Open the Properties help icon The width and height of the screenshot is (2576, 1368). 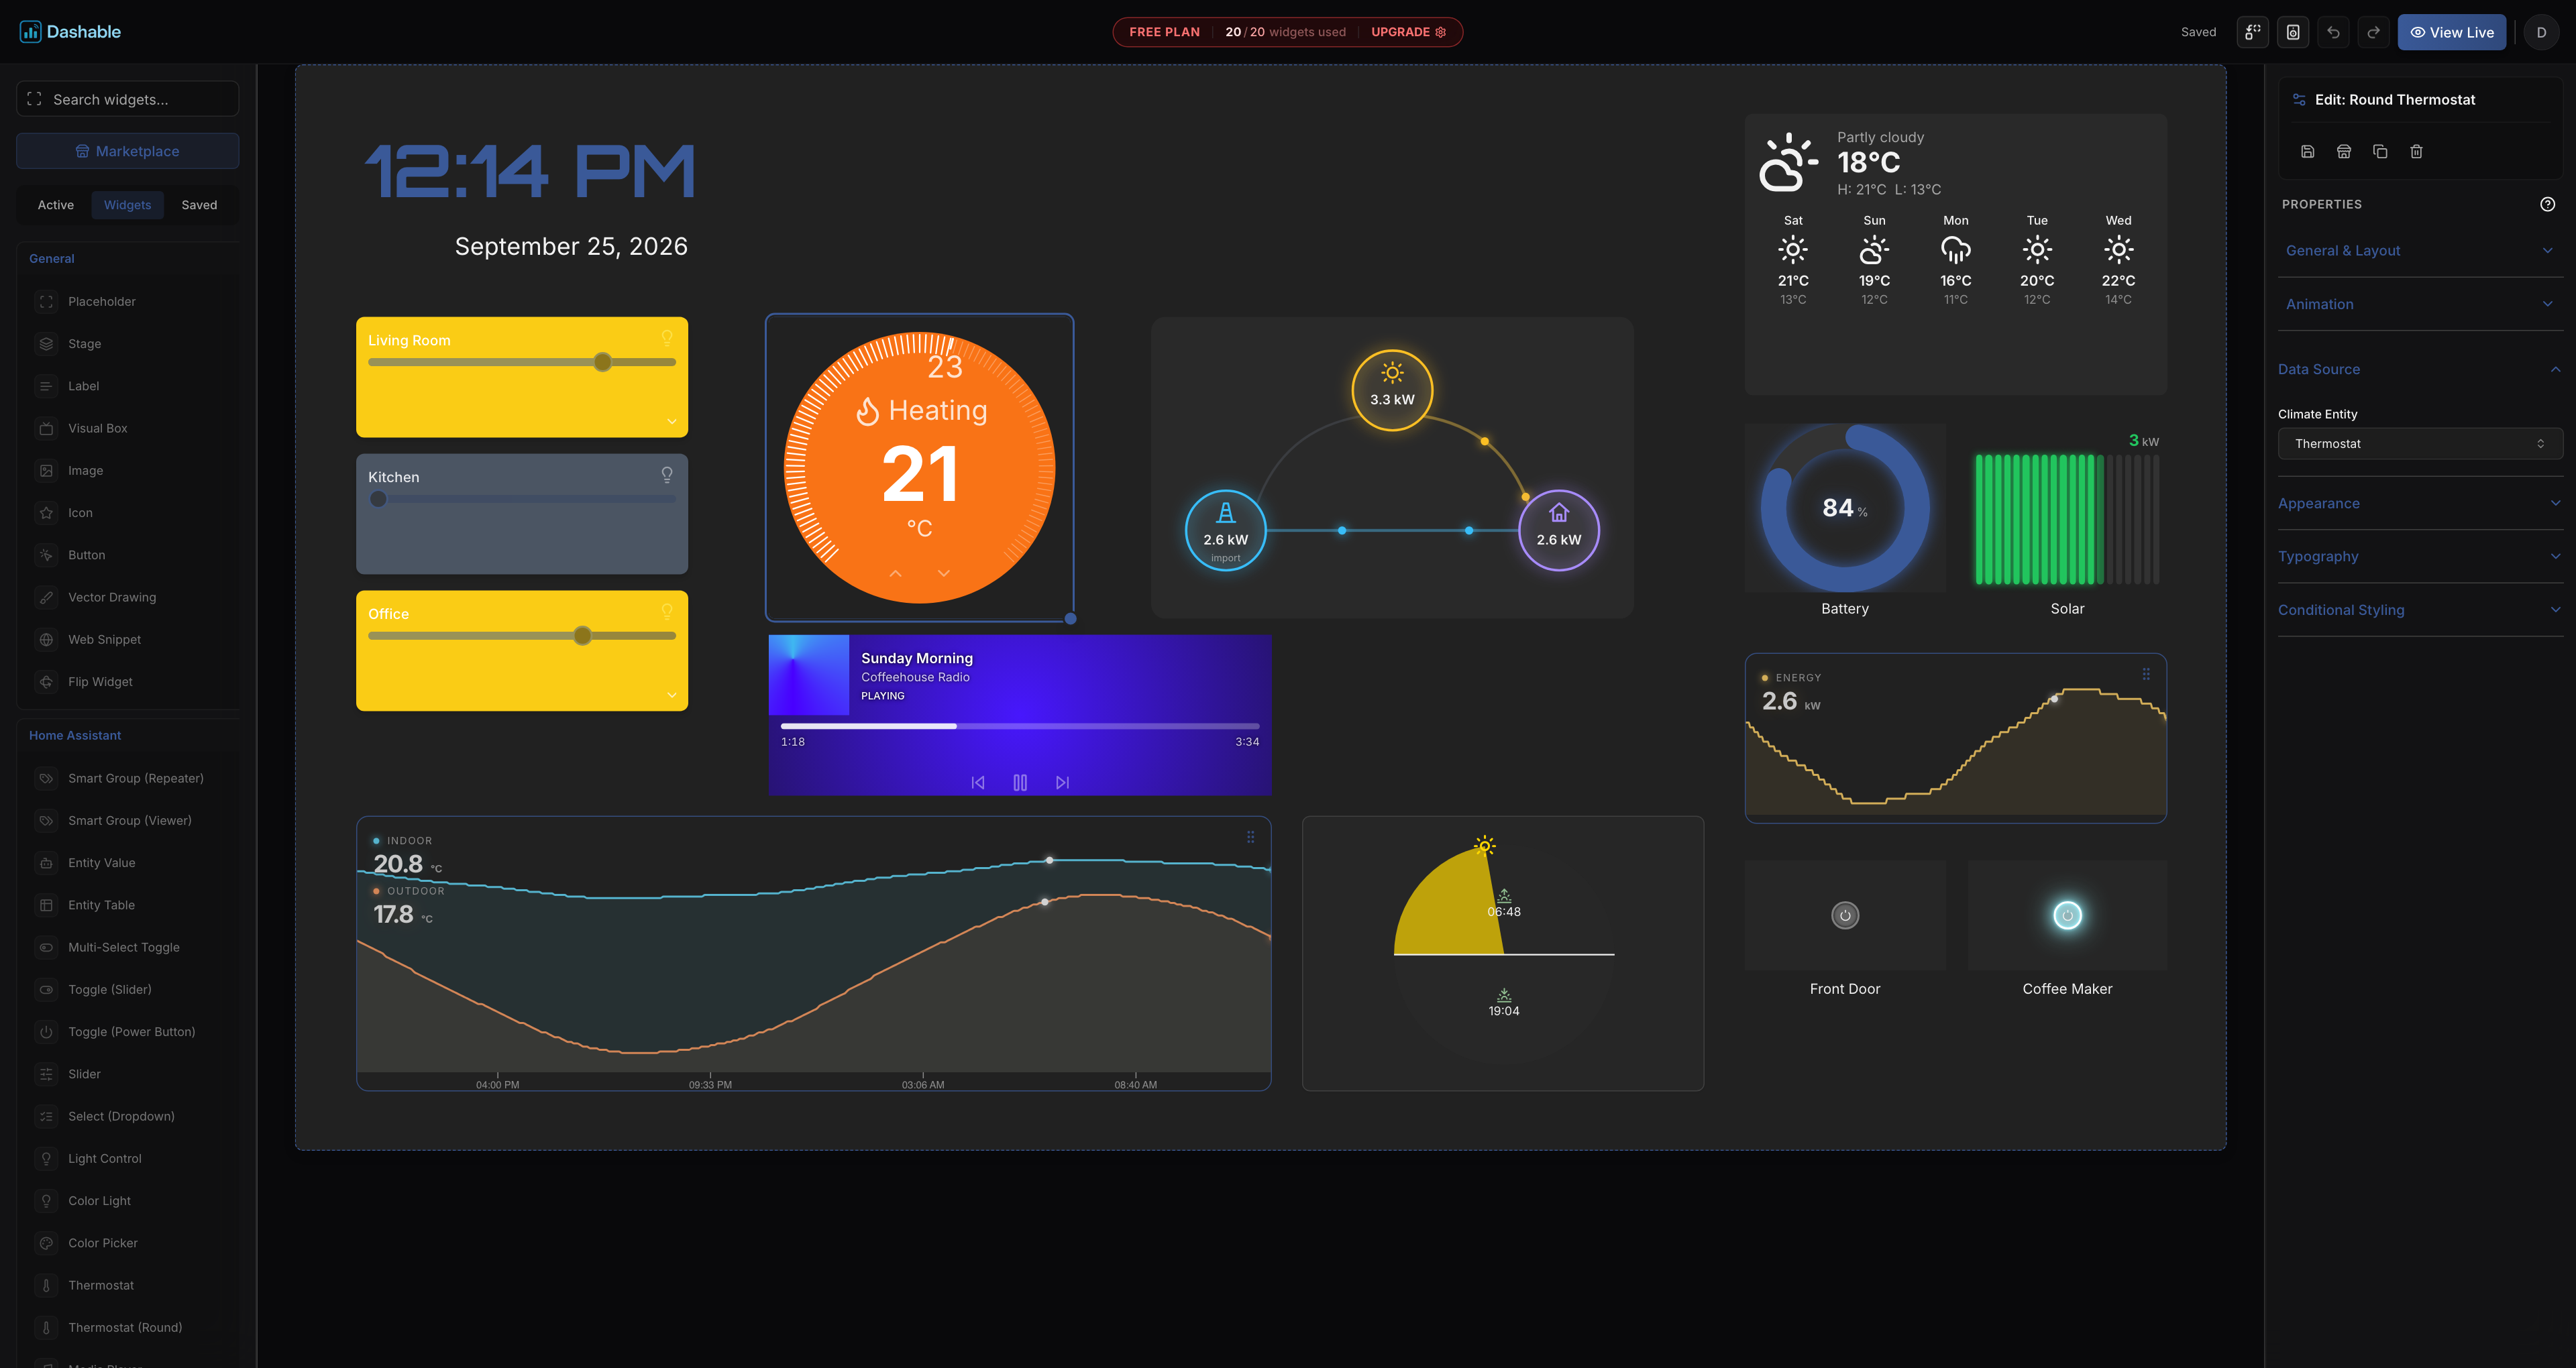(2548, 204)
